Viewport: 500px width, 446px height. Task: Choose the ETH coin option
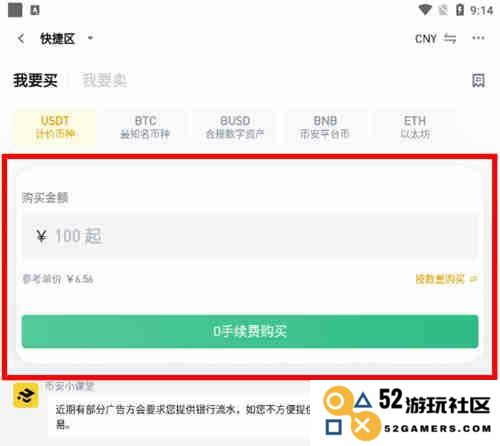(x=415, y=127)
